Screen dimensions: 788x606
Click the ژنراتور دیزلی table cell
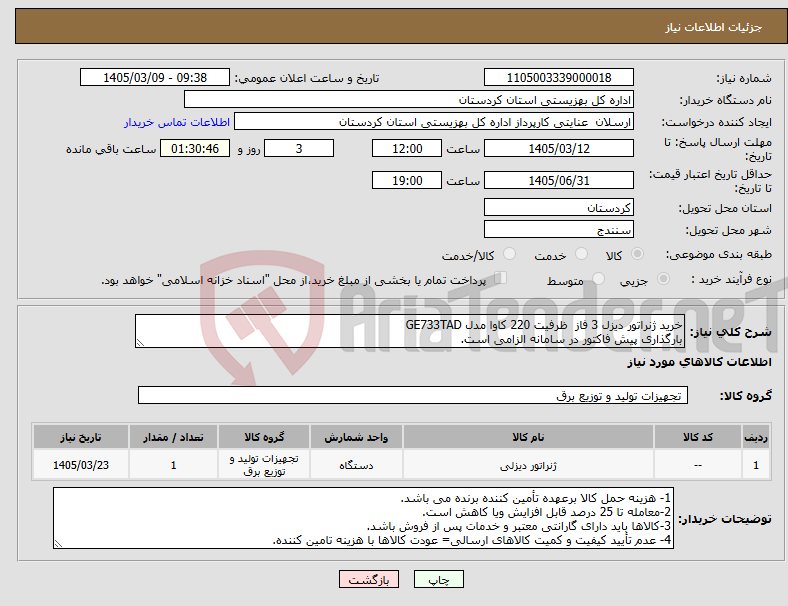(528, 465)
